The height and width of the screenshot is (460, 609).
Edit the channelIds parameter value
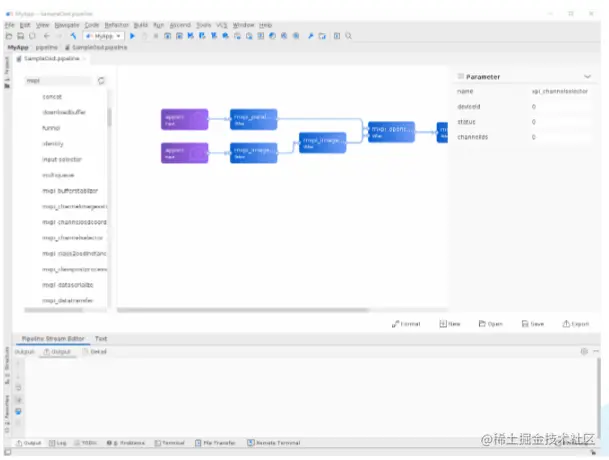tap(560, 137)
